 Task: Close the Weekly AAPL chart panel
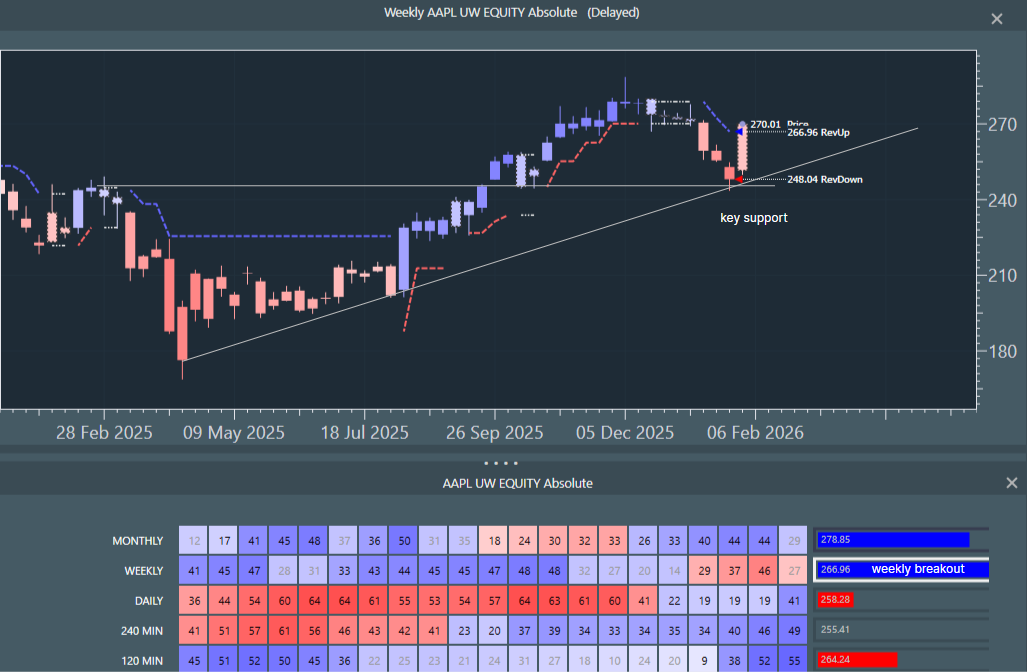pos(996,19)
